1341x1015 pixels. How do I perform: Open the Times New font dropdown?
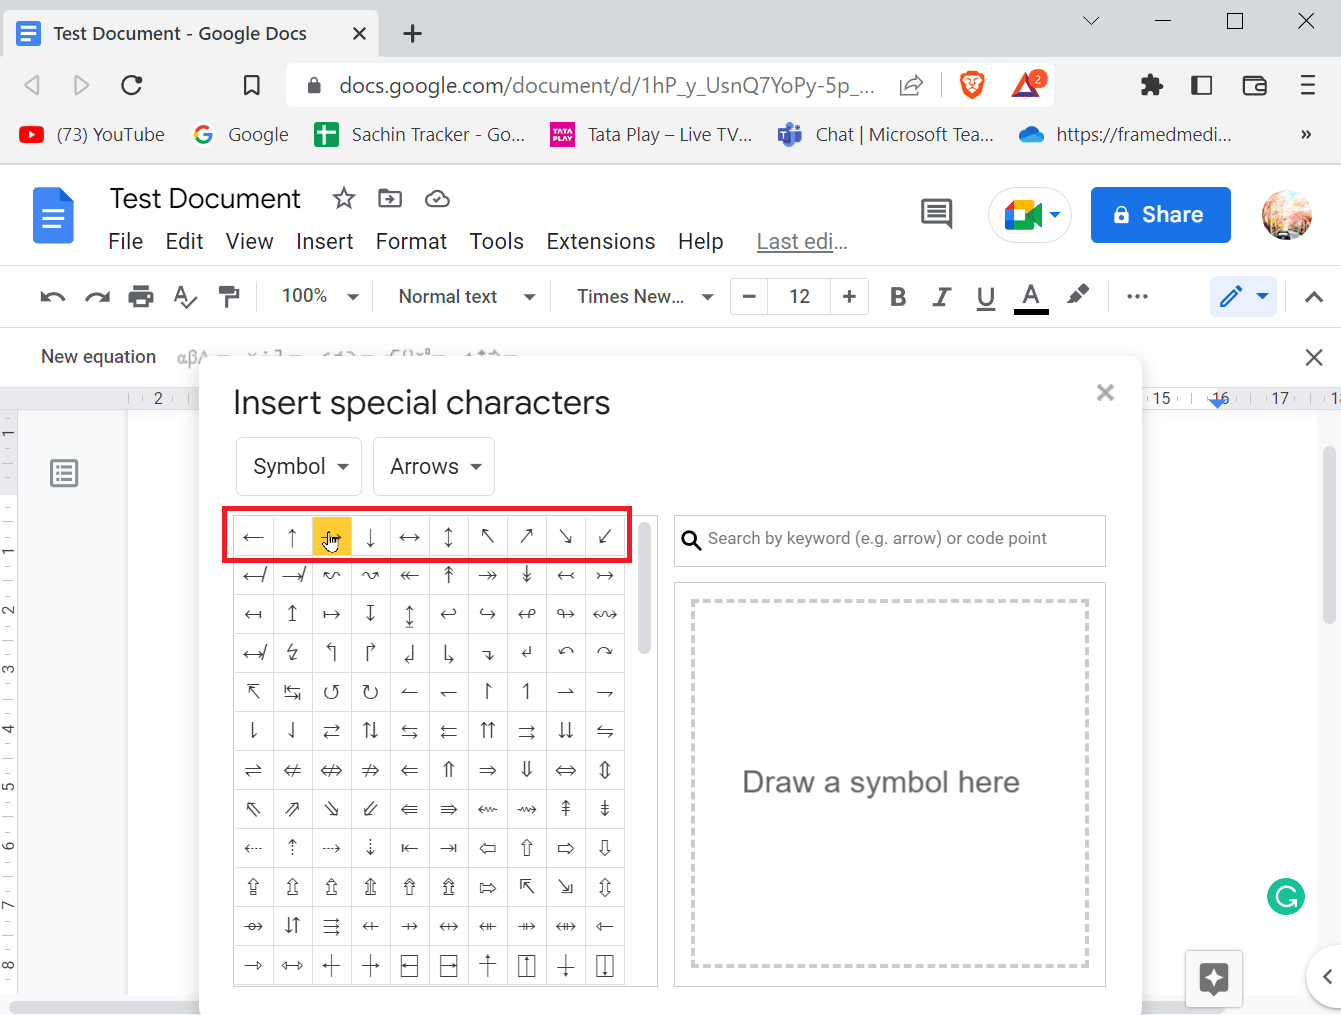point(645,296)
